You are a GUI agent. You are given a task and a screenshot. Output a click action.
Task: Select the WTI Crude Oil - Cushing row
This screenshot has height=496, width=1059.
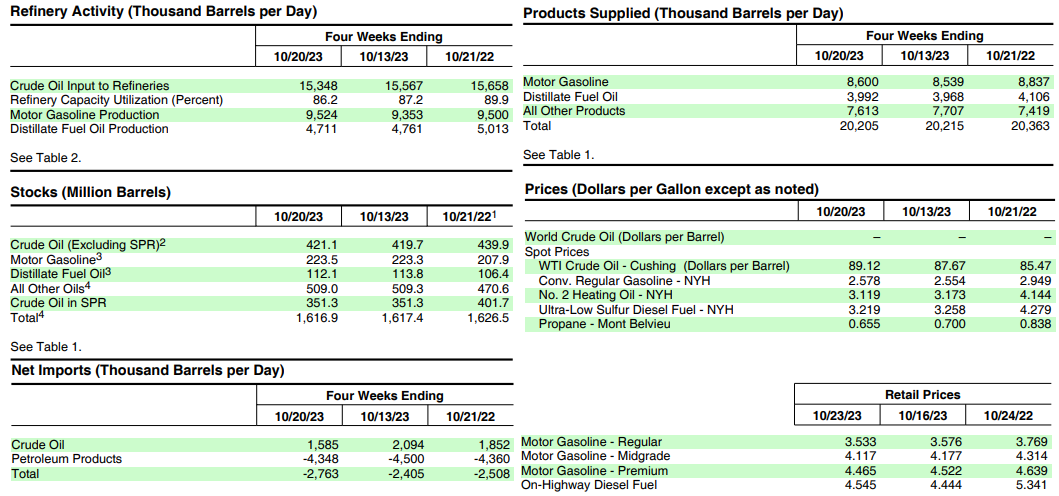(x=788, y=266)
